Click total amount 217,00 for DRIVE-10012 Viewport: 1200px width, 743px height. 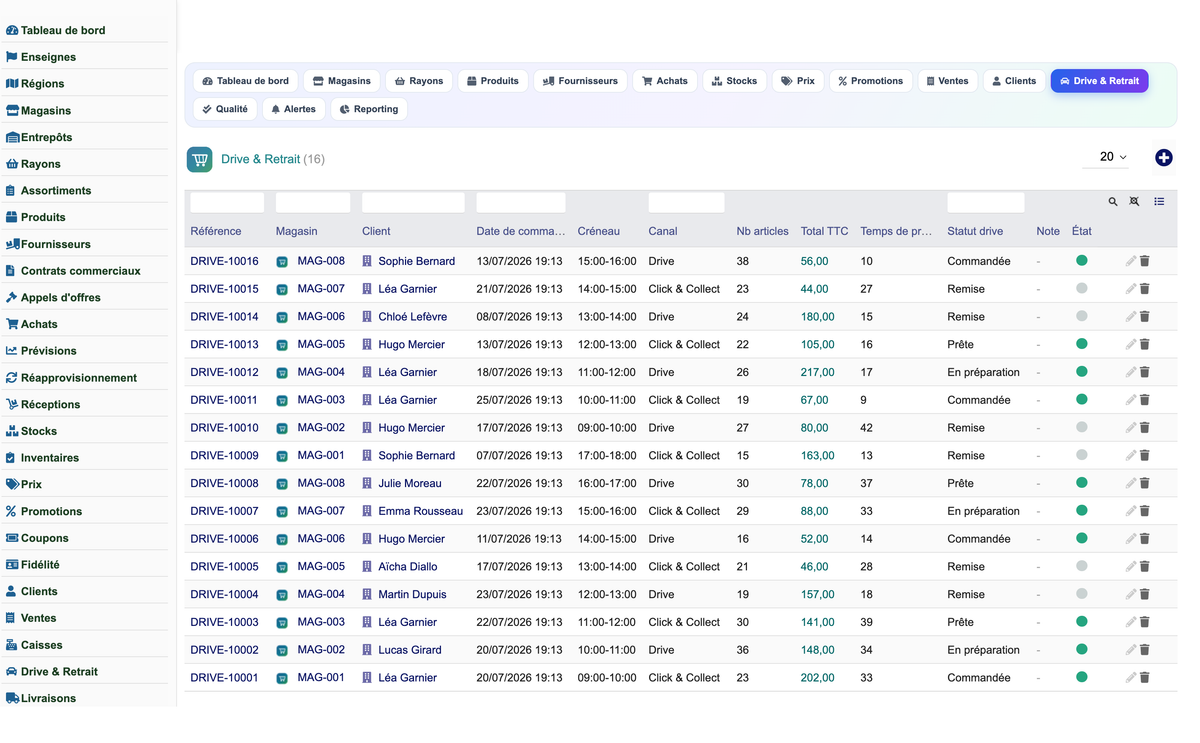817,372
